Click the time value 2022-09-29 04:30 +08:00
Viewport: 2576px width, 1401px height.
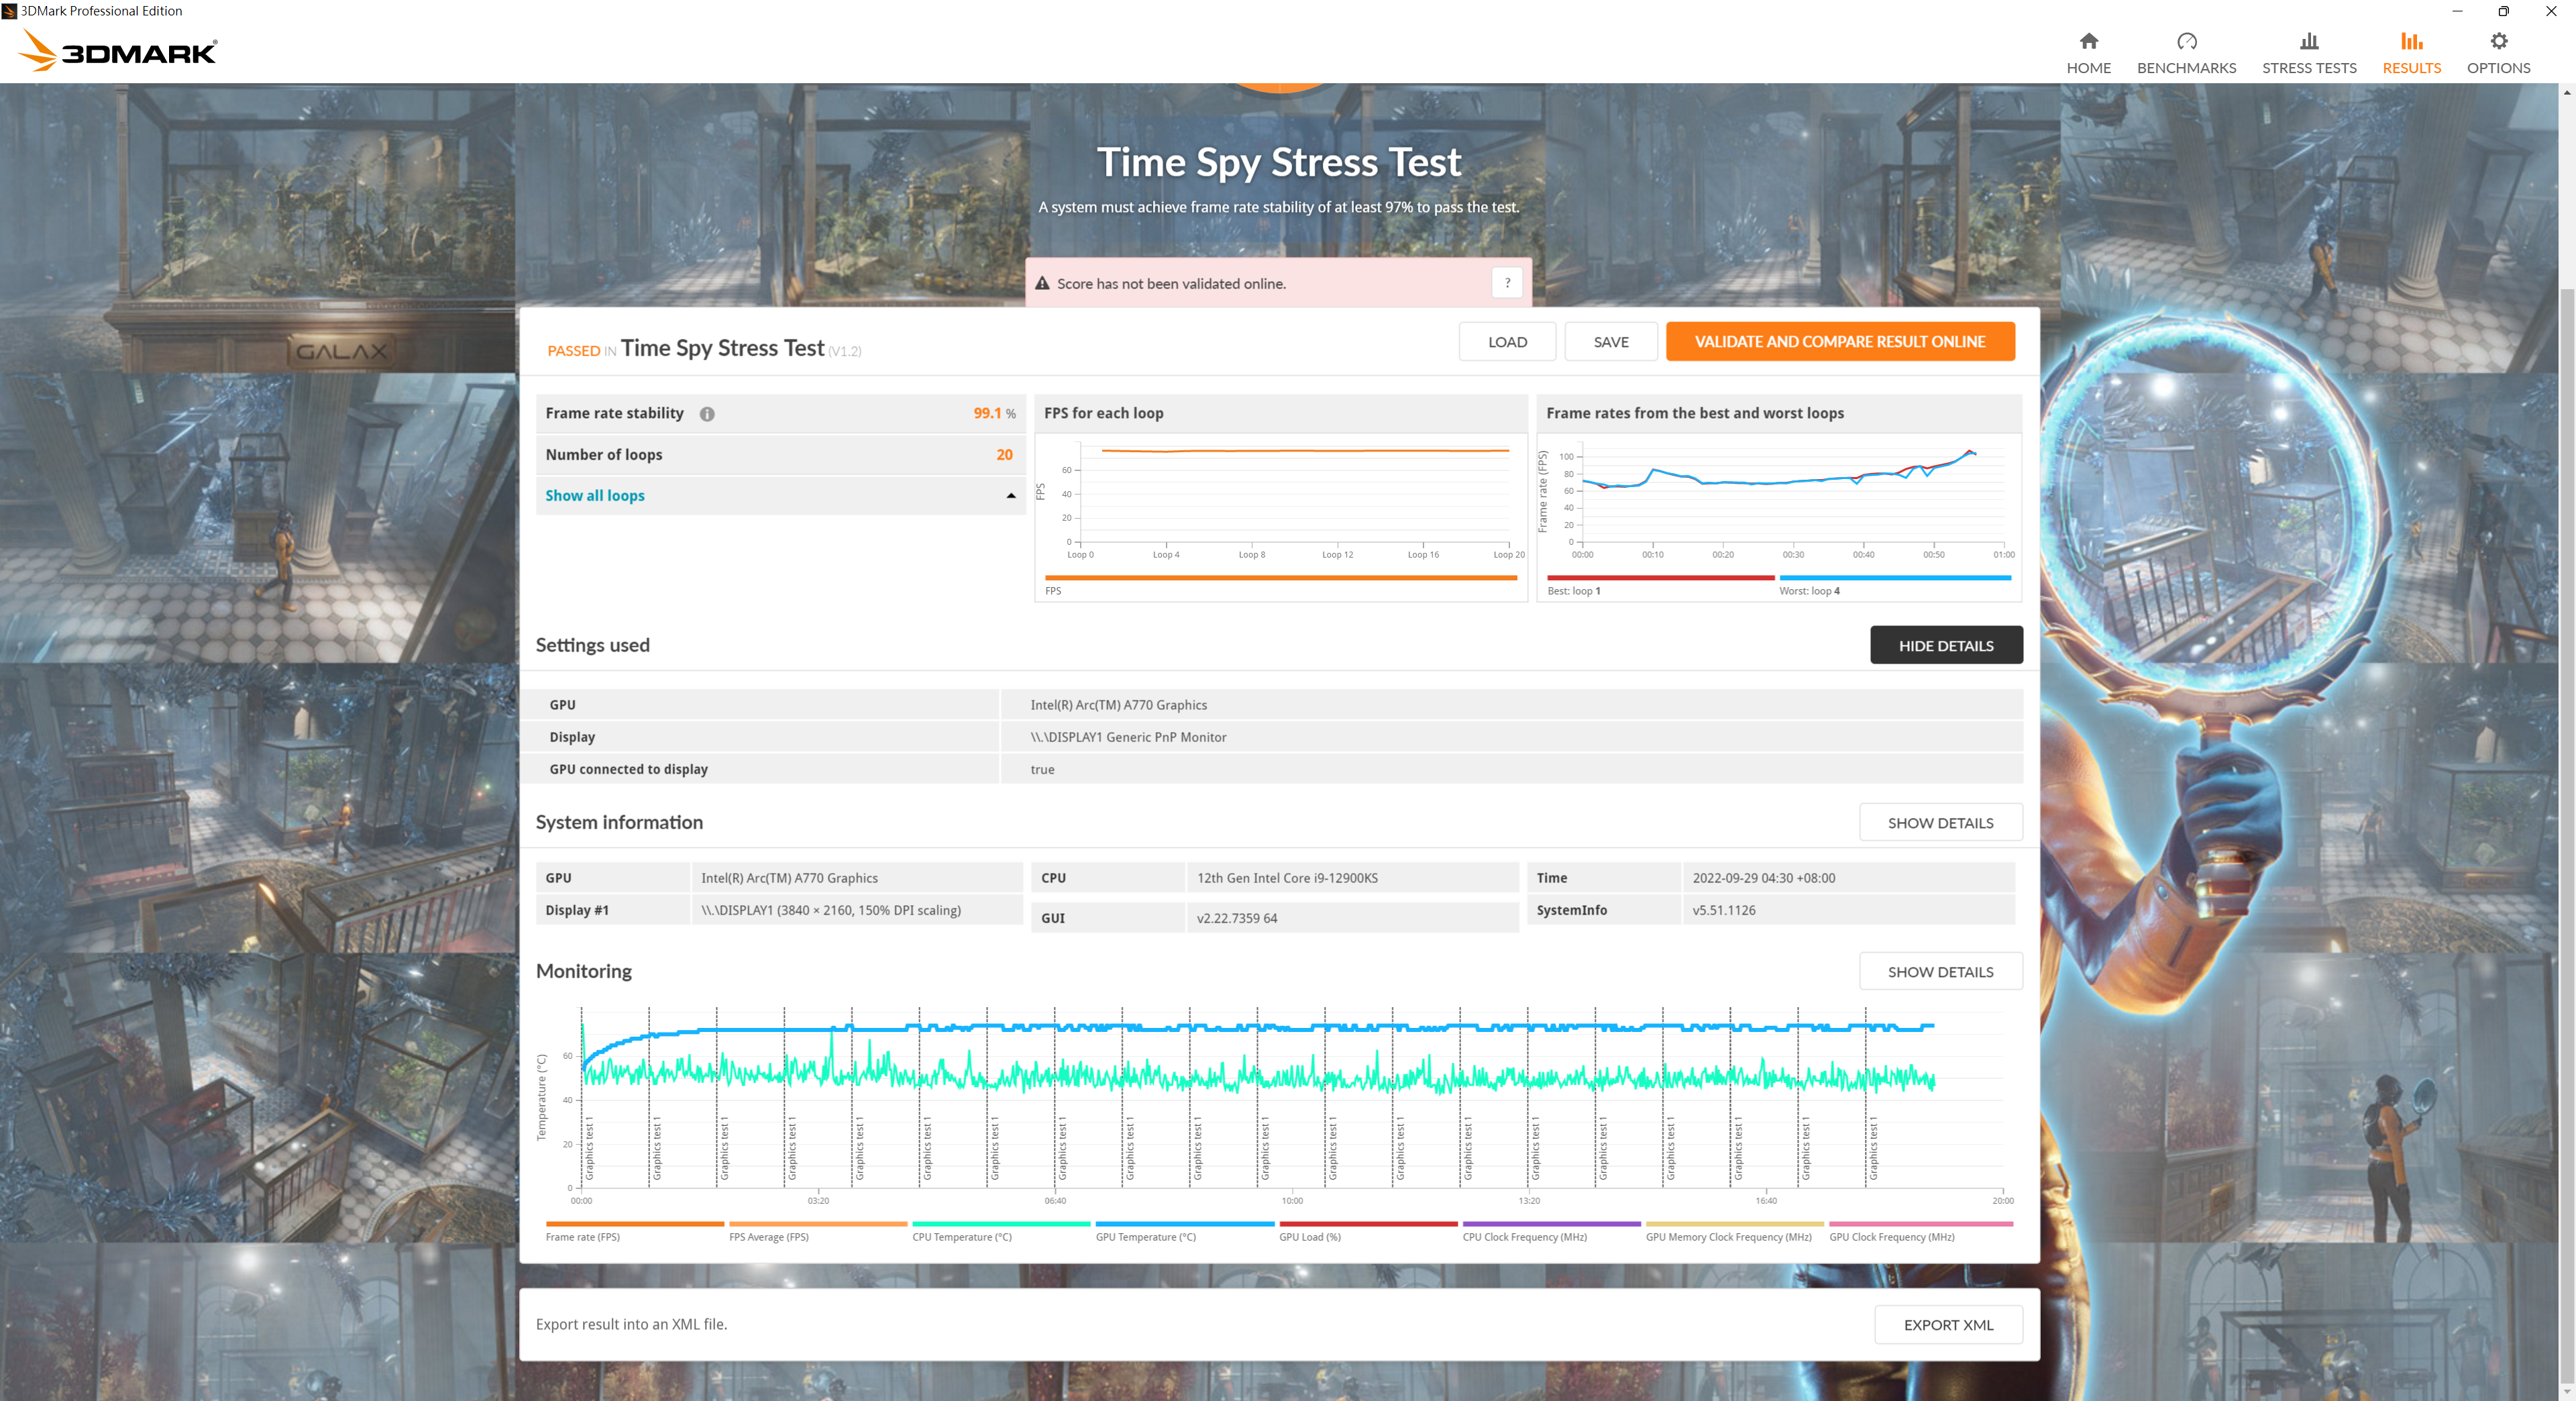tap(1763, 878)
